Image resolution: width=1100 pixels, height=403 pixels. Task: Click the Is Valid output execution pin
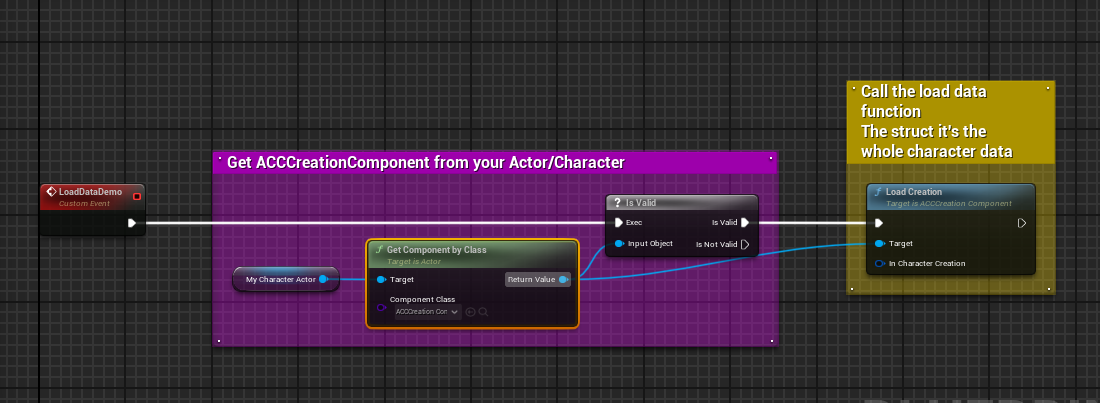pyautogui.click(x=745, y=223)
